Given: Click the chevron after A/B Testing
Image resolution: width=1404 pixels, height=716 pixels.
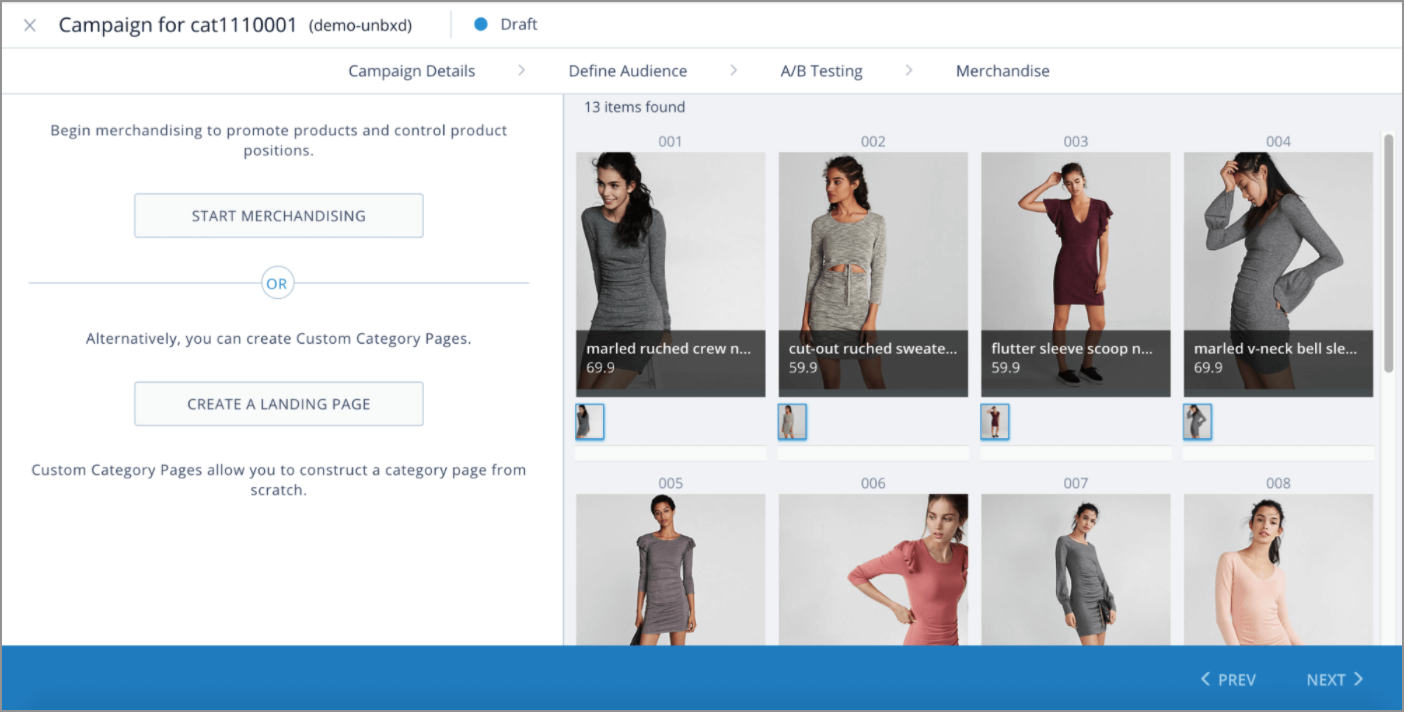Looking at the screenshot, I should coord(909,70).
